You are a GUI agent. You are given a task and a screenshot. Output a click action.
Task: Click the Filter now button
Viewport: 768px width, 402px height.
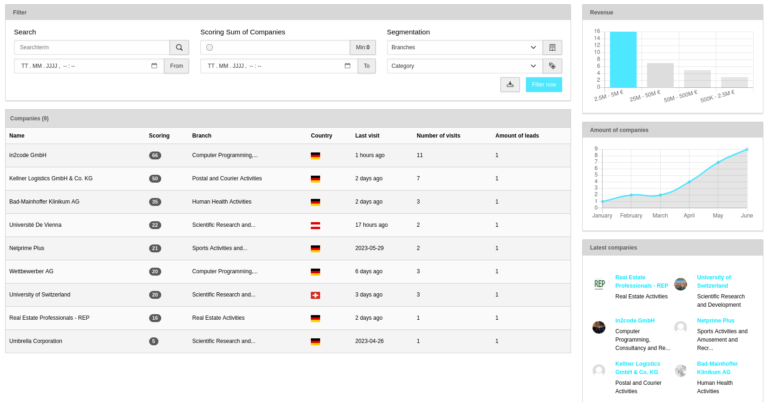click(544, 84)
